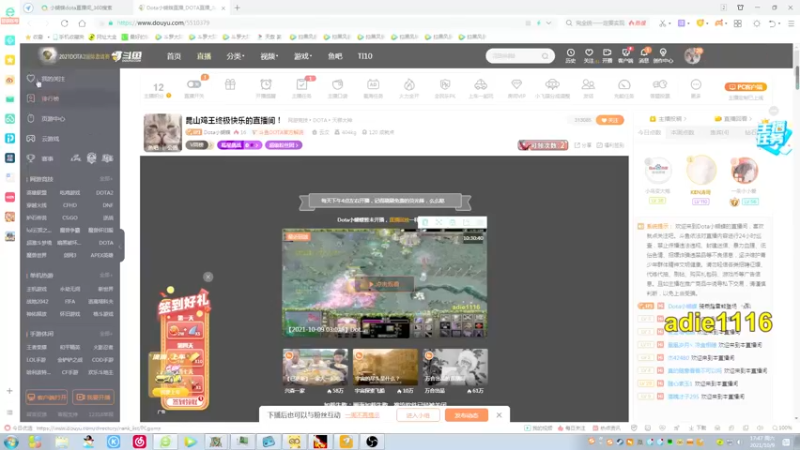The image size is (800, 450).
Task: Click the magnifier icon in site search box
Action: pyautogui.click(x=545, y=56)
